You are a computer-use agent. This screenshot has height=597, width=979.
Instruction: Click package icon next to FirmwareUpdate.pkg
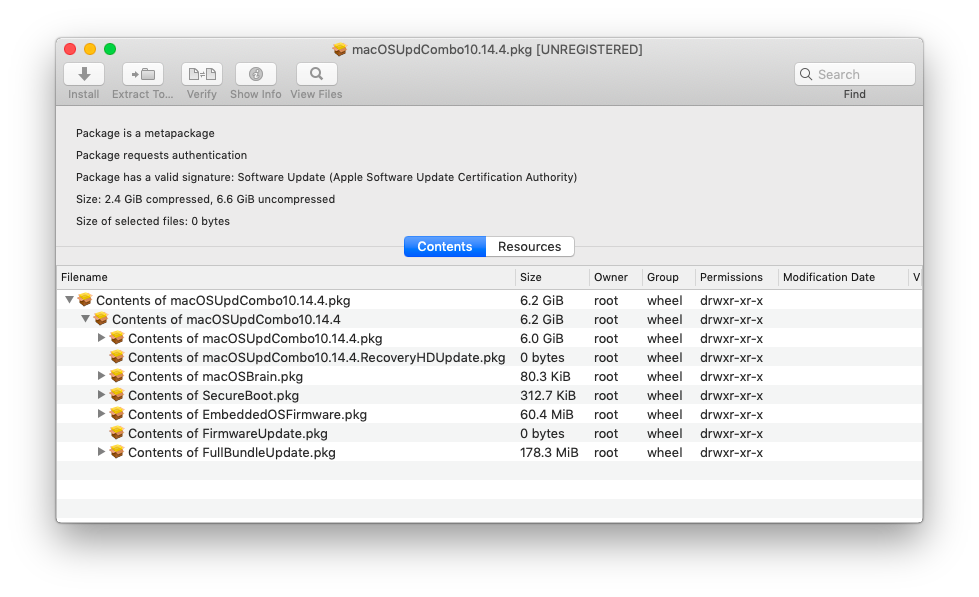pyautogui.click(x=117, y=433)
